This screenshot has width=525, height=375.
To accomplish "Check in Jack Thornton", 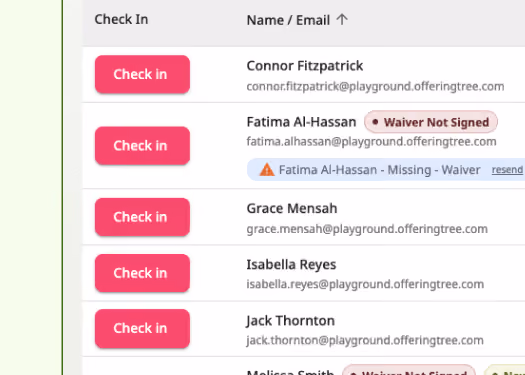I will [142, 328].
